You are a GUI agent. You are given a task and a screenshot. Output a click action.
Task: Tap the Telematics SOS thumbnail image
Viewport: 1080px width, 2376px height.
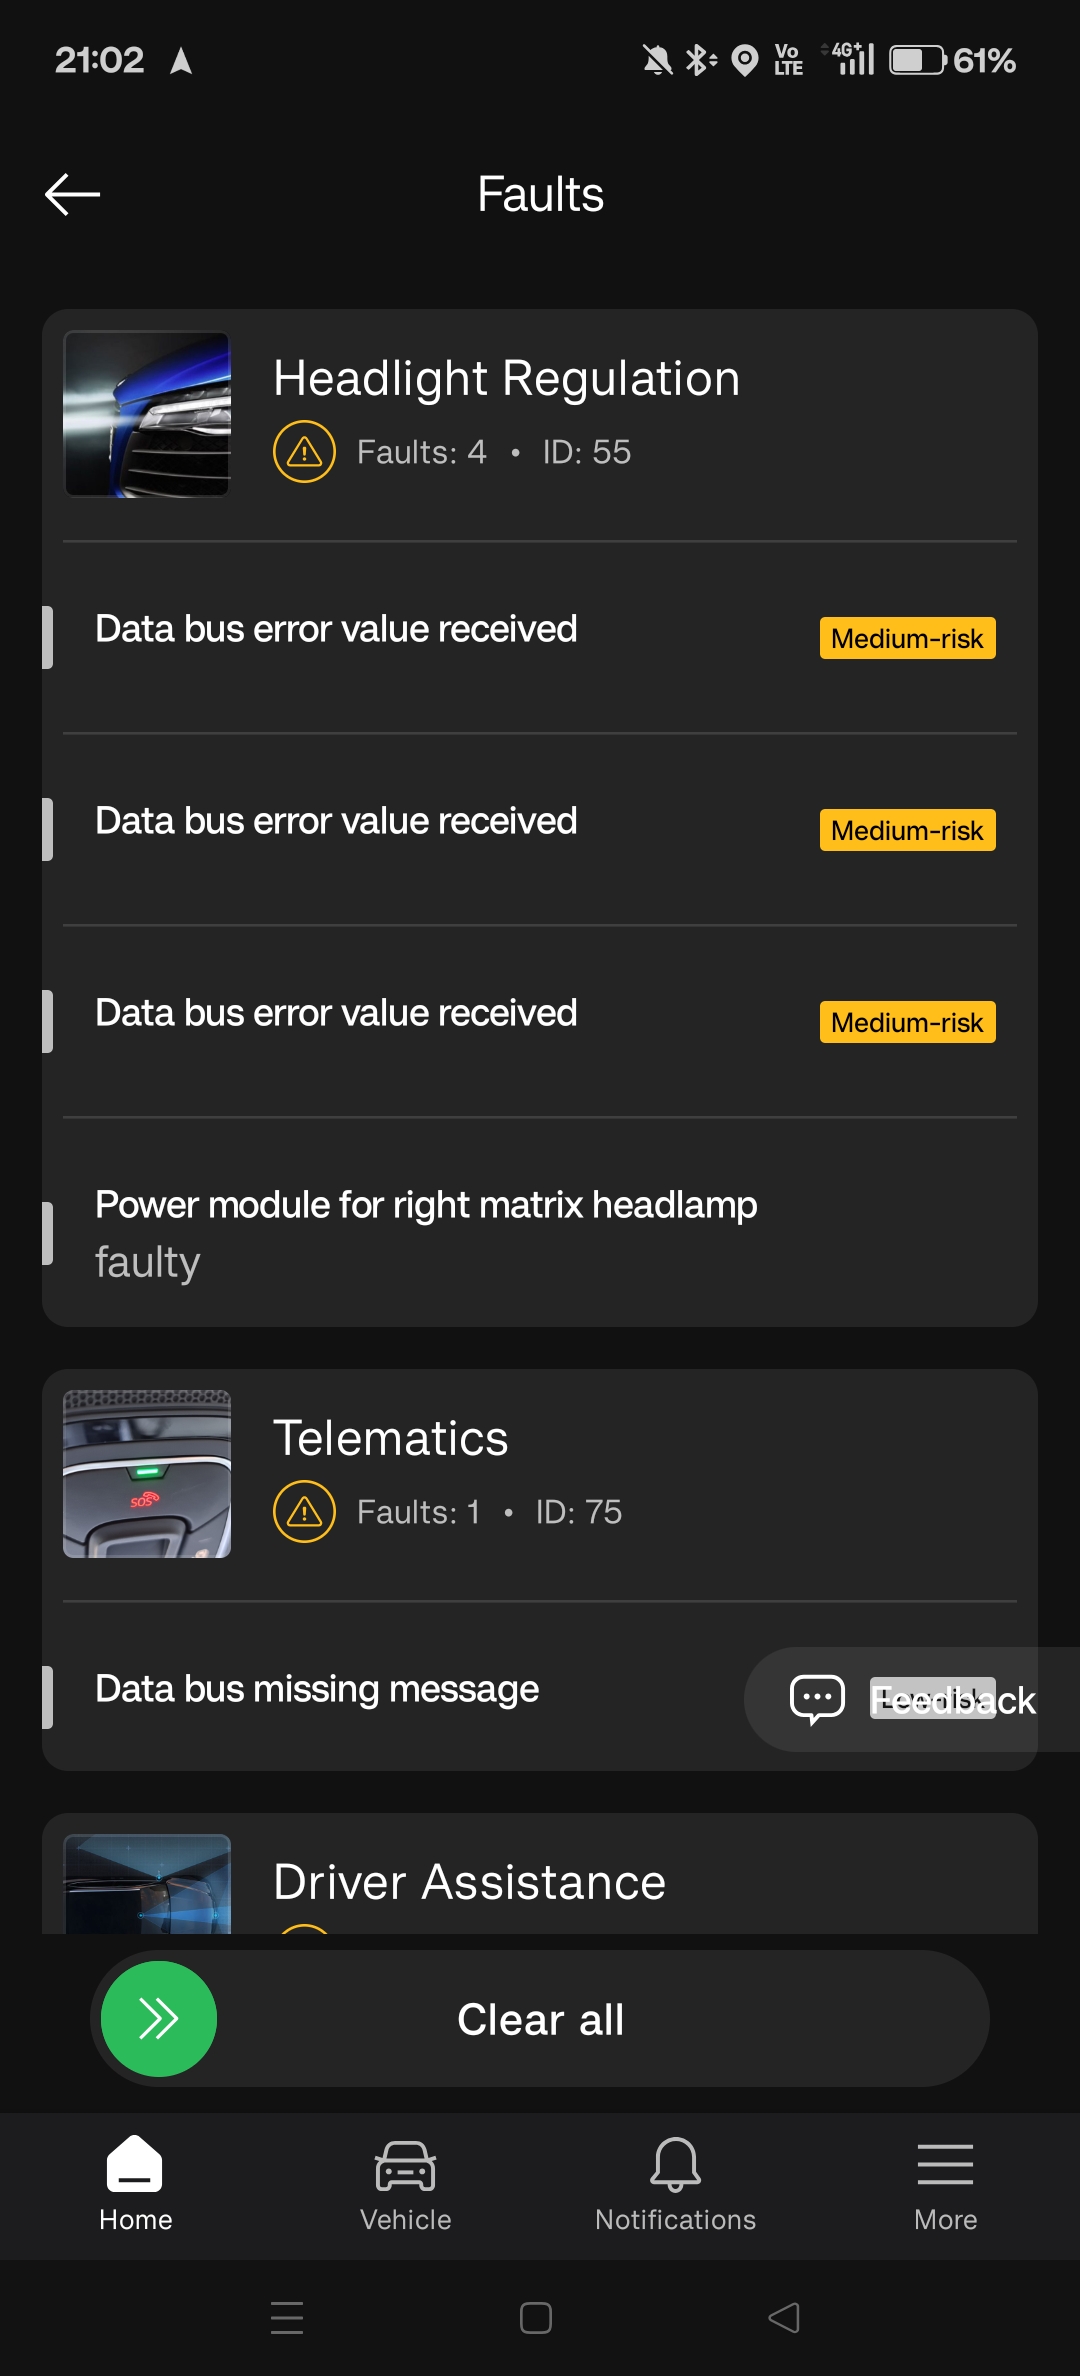pyautogui.click(x=147, y=1474)
